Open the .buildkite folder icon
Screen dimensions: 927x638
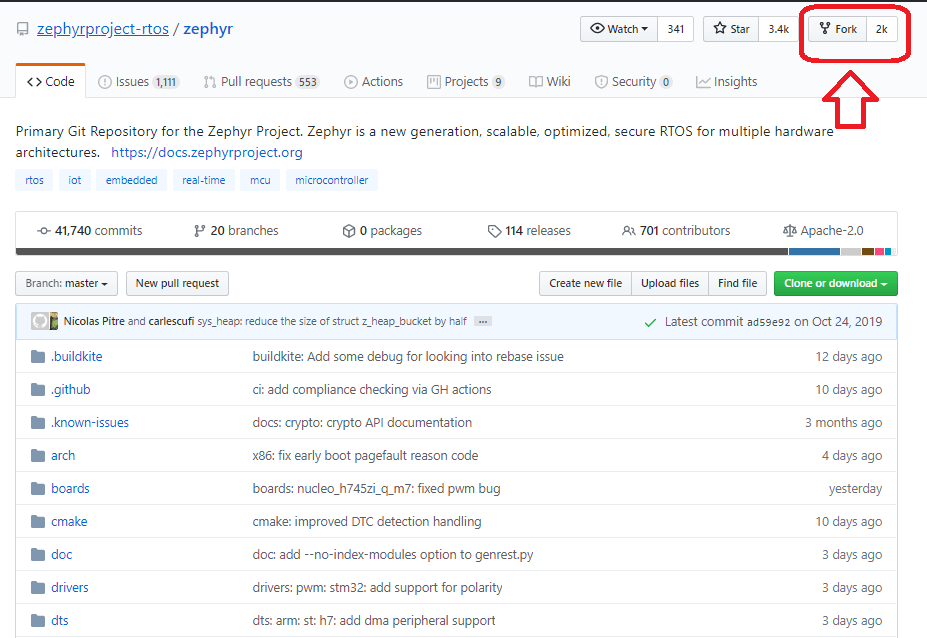click(38, 357)
